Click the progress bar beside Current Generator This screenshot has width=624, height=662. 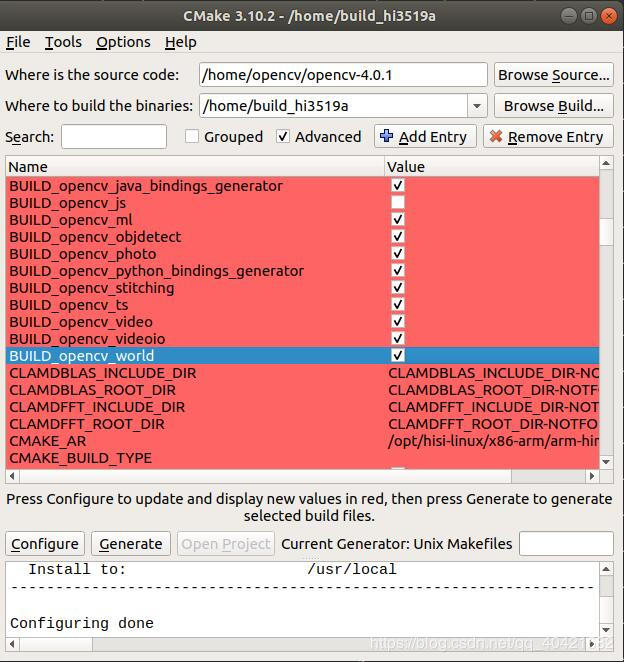tap(566, 544)
